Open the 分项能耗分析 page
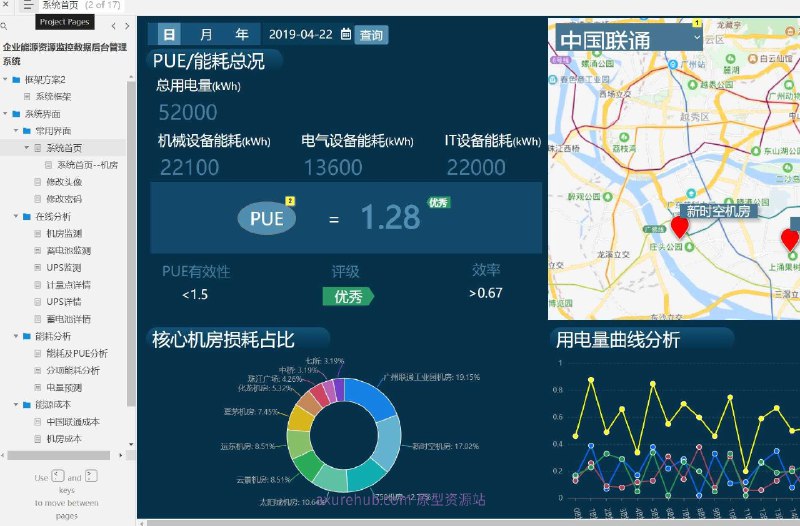 pyautogui.click(x=73, y=370)
